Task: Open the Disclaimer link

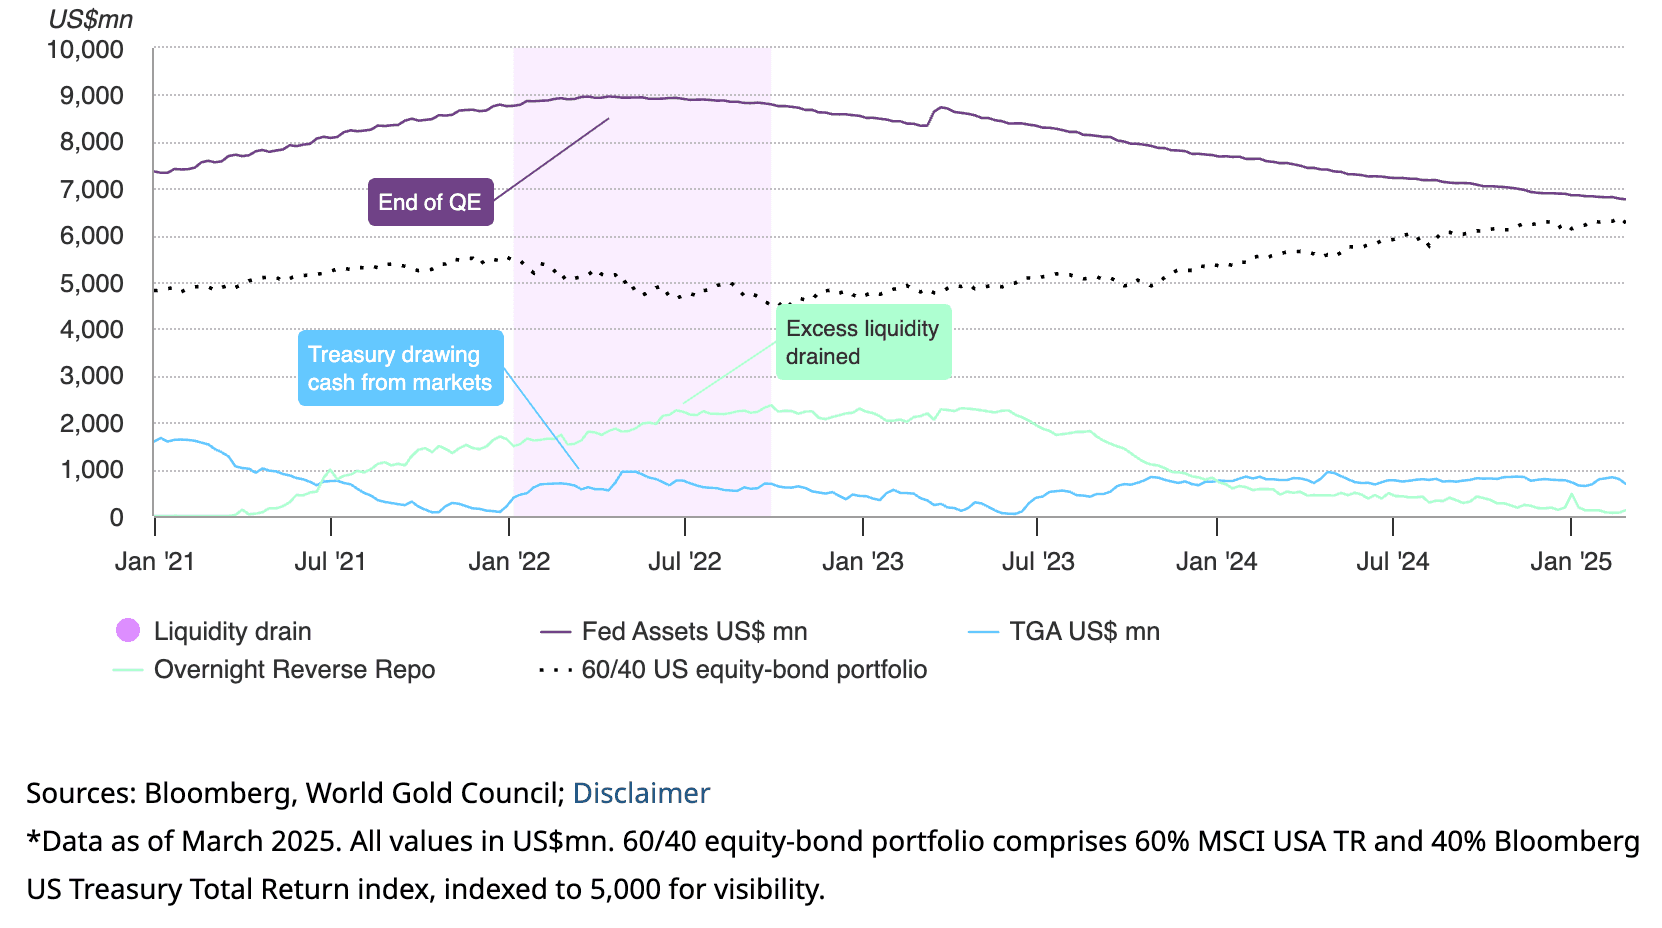Action: pyautogui.click(x=641, y=793)
